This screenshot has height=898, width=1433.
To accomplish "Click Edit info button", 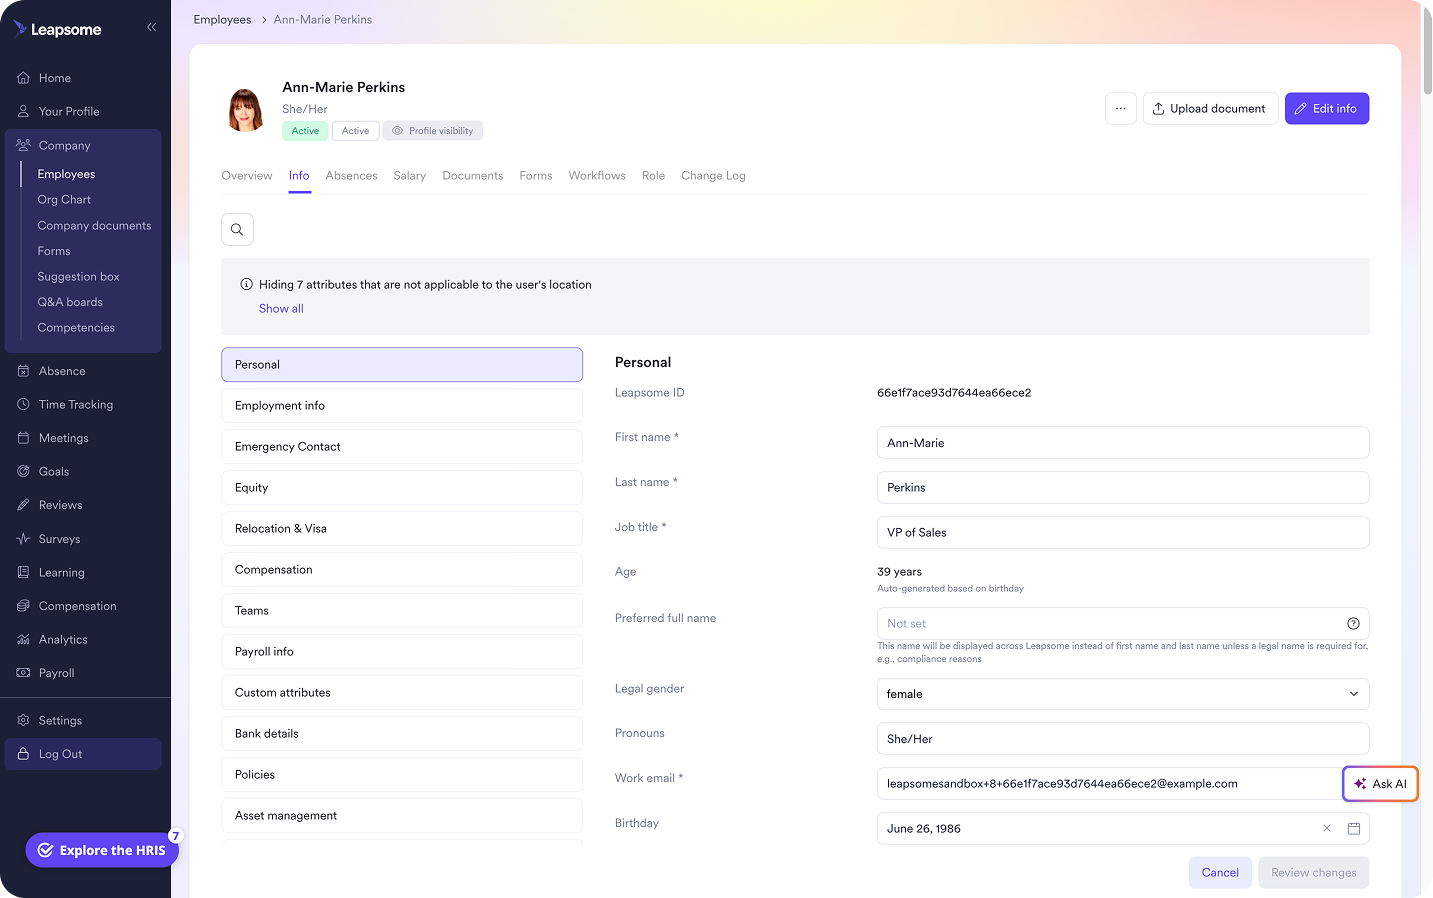I will 1327,108.
